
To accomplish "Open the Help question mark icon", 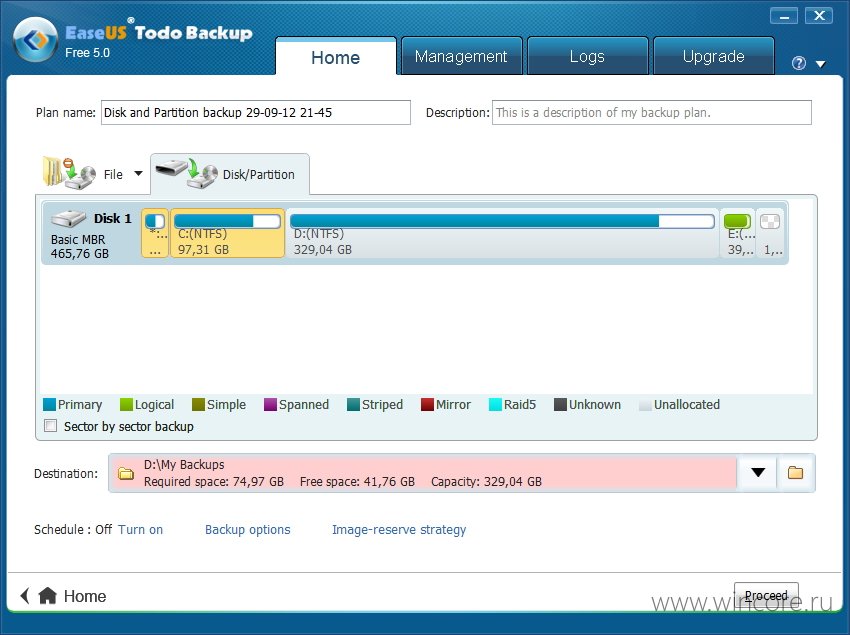I will pos(799,63).
